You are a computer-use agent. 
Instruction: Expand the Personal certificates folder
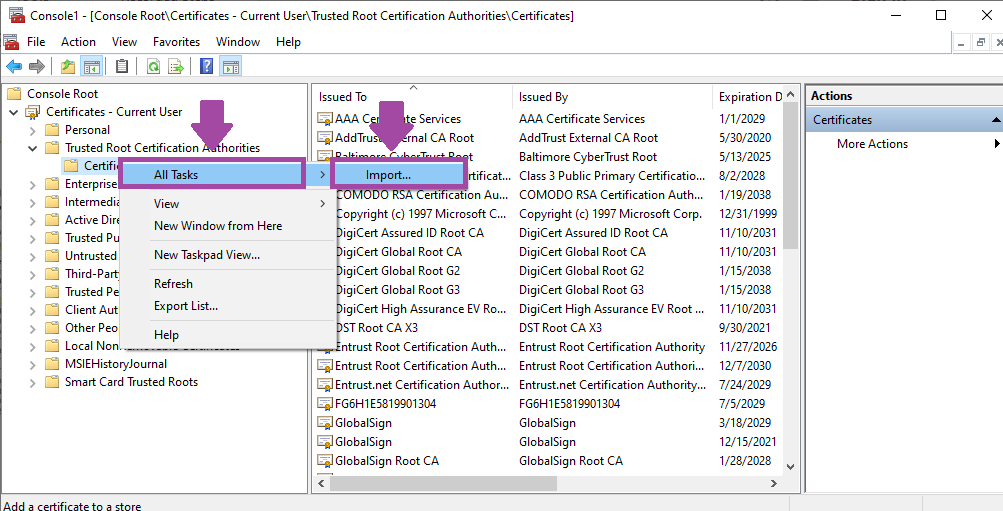click(33, 130)
